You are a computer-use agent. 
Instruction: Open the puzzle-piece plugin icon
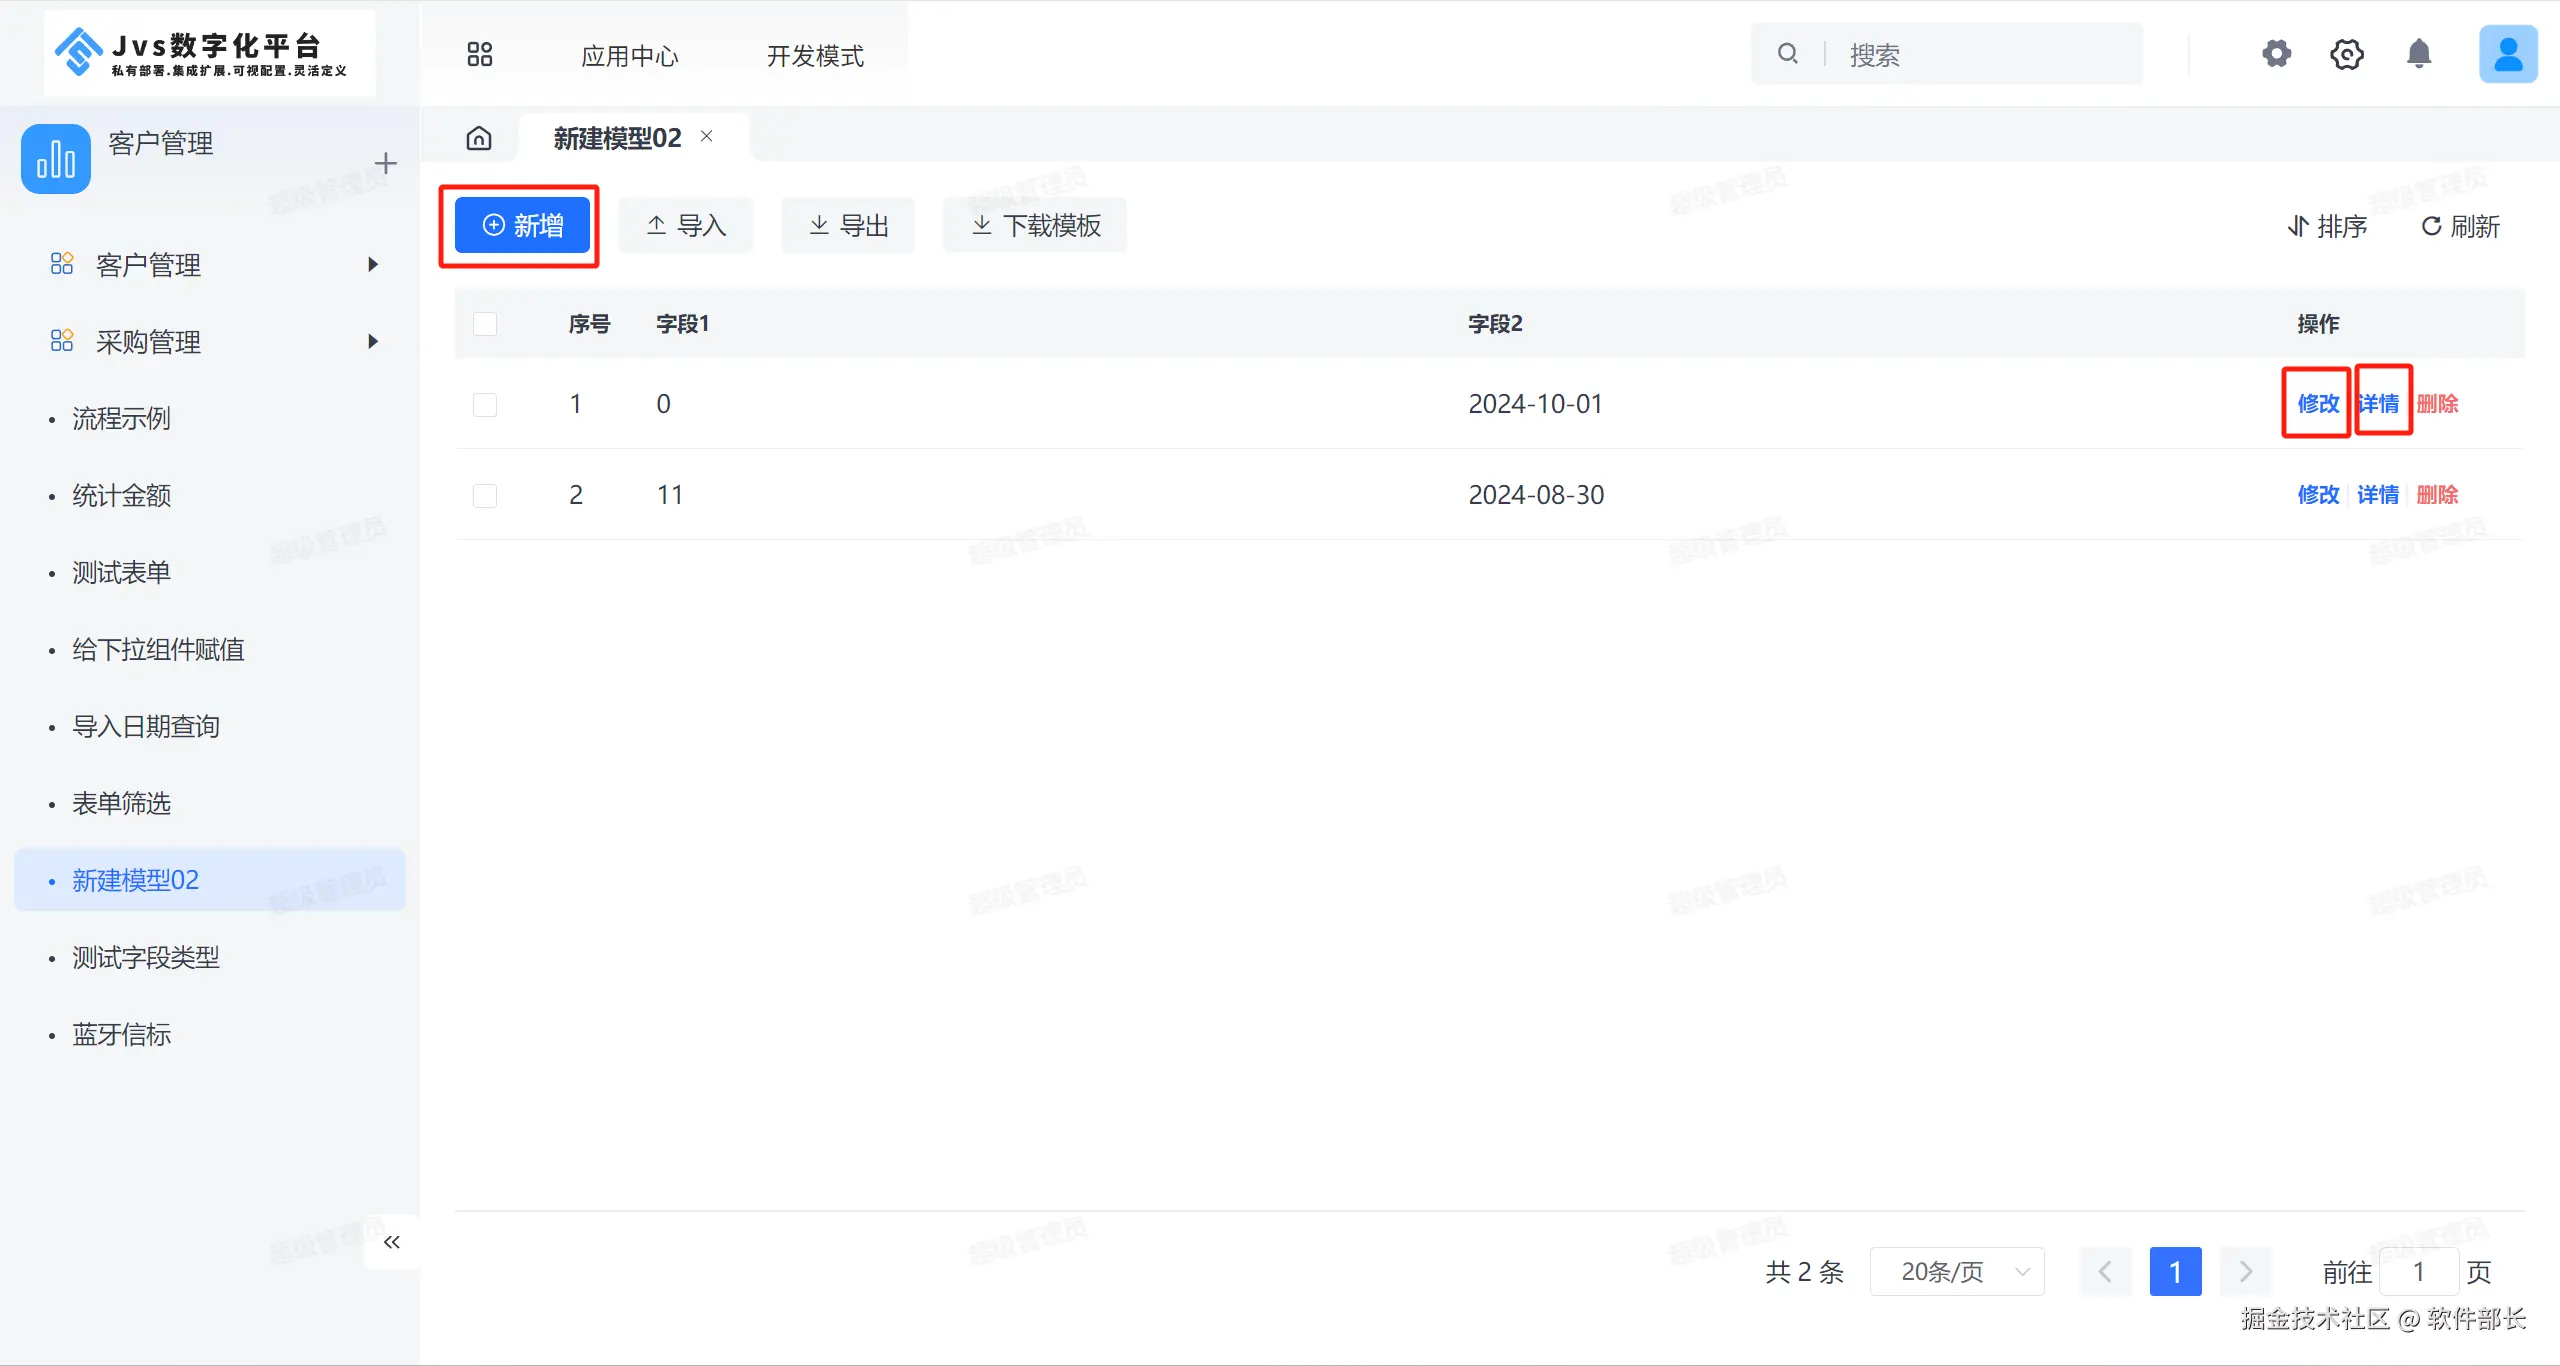2276,54
